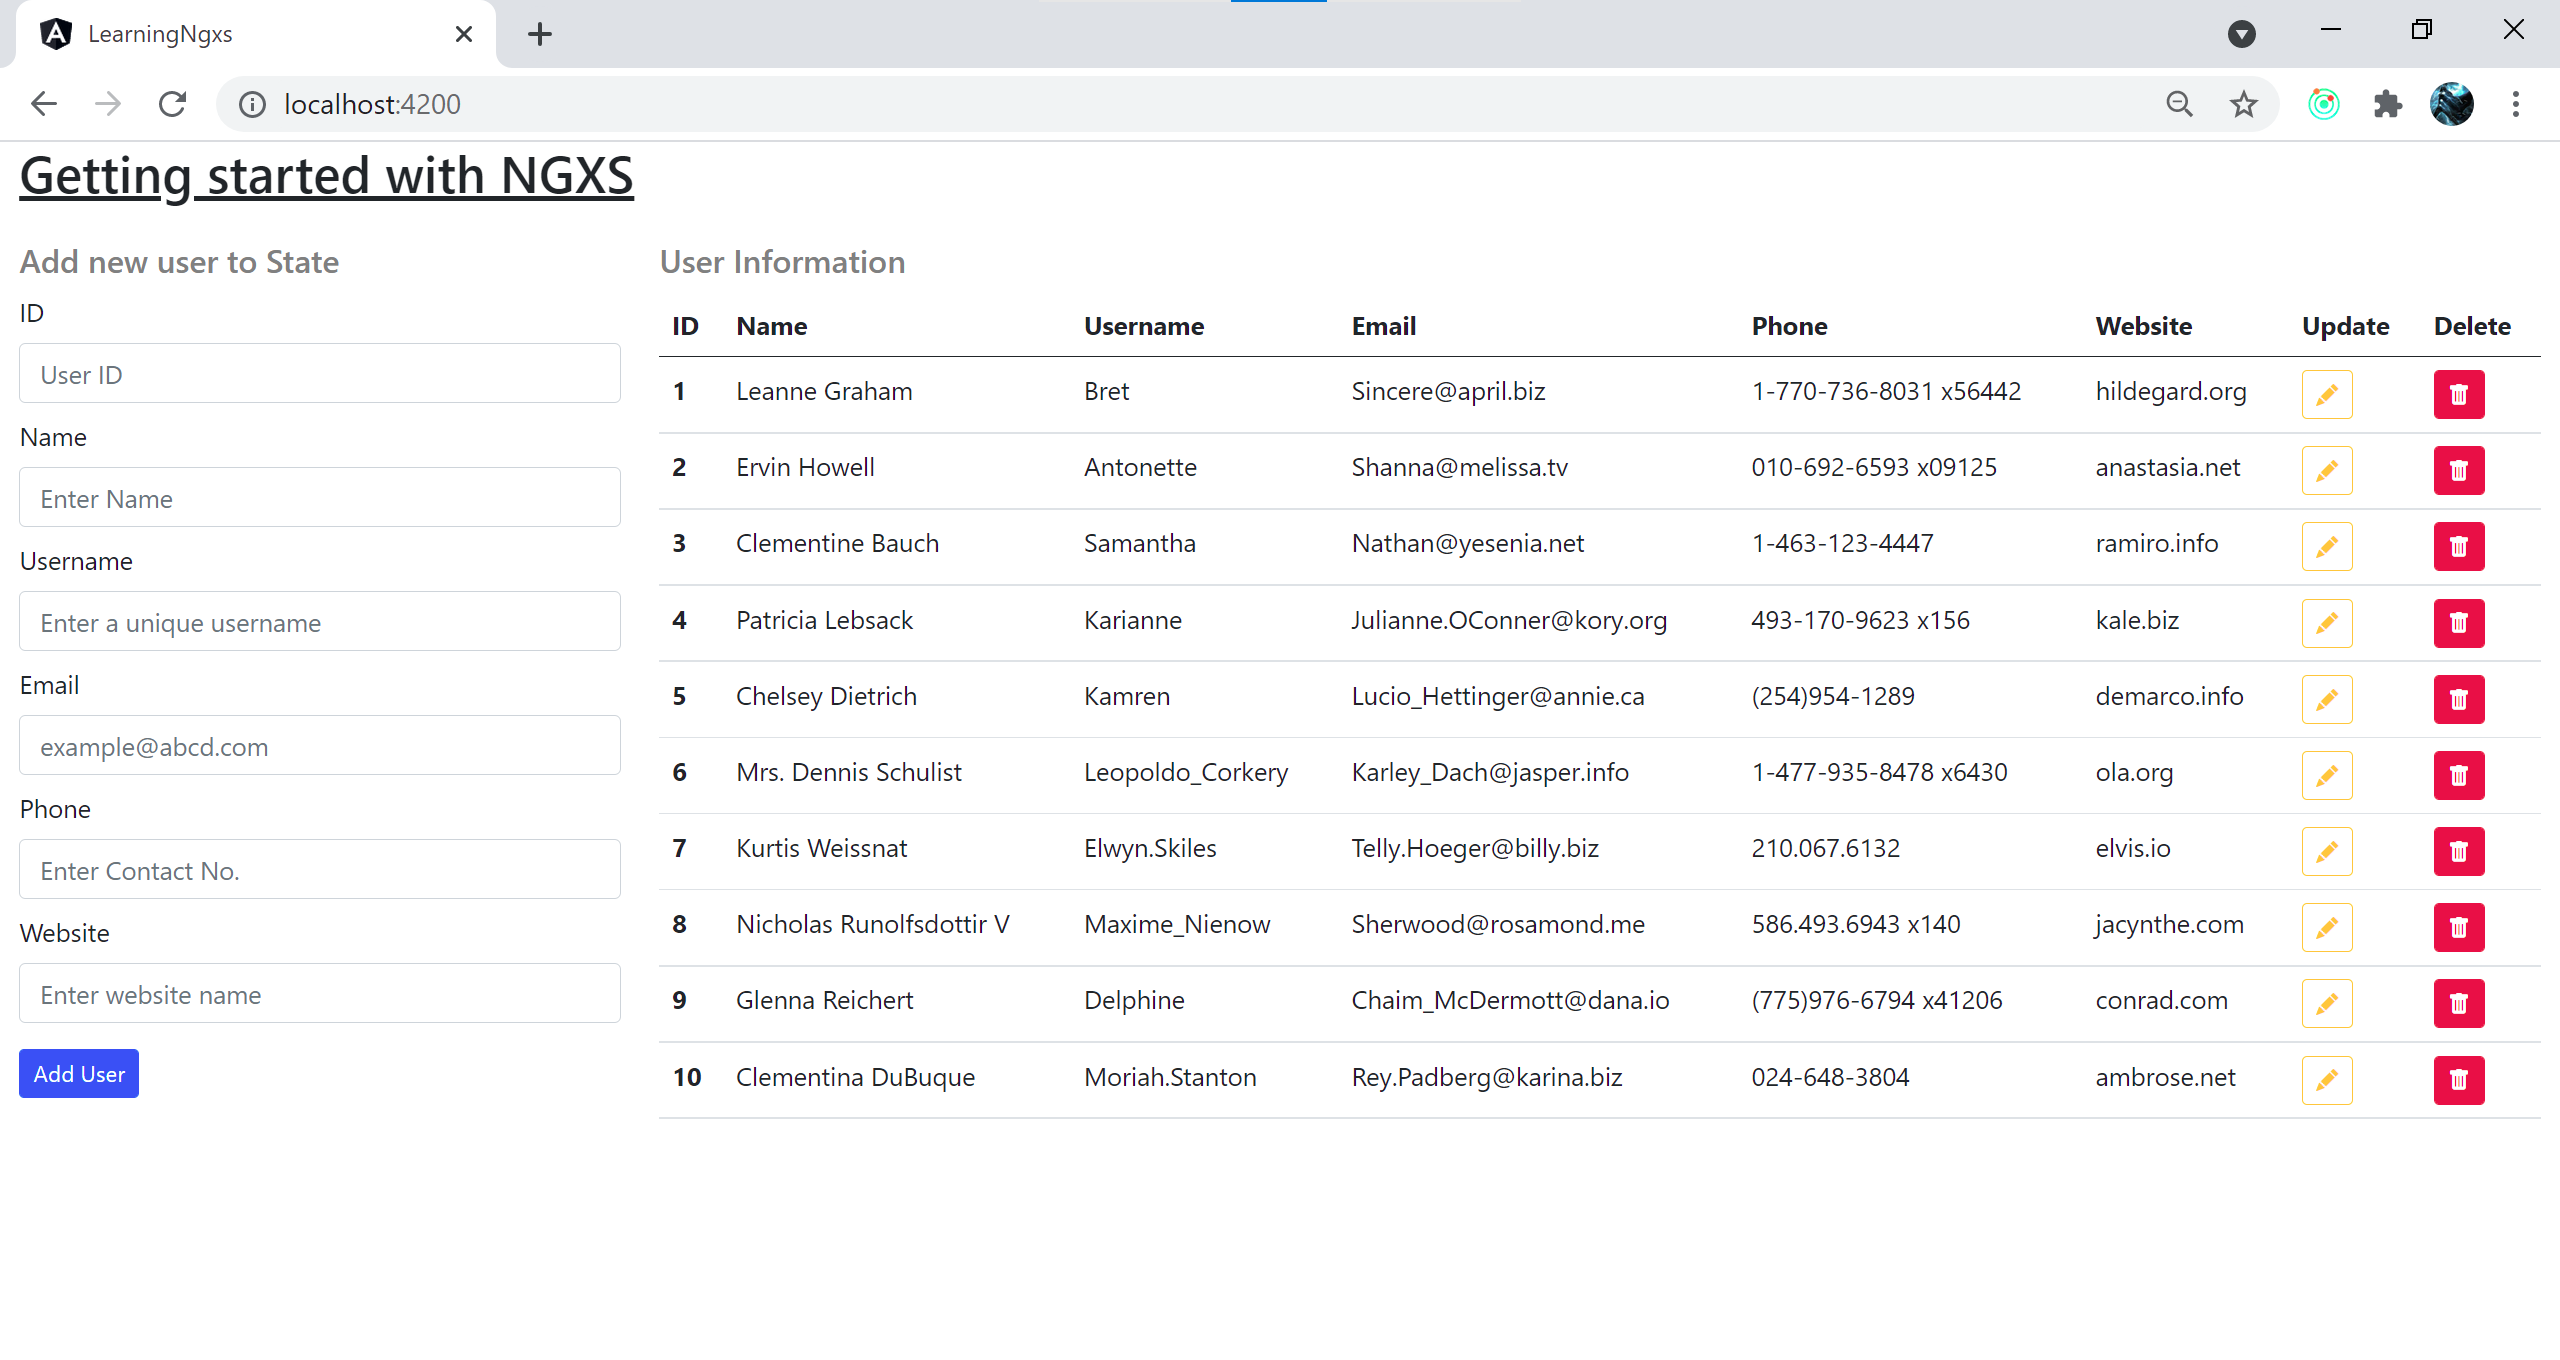Open the browser extensions puzzle icon

(2388, 104)
